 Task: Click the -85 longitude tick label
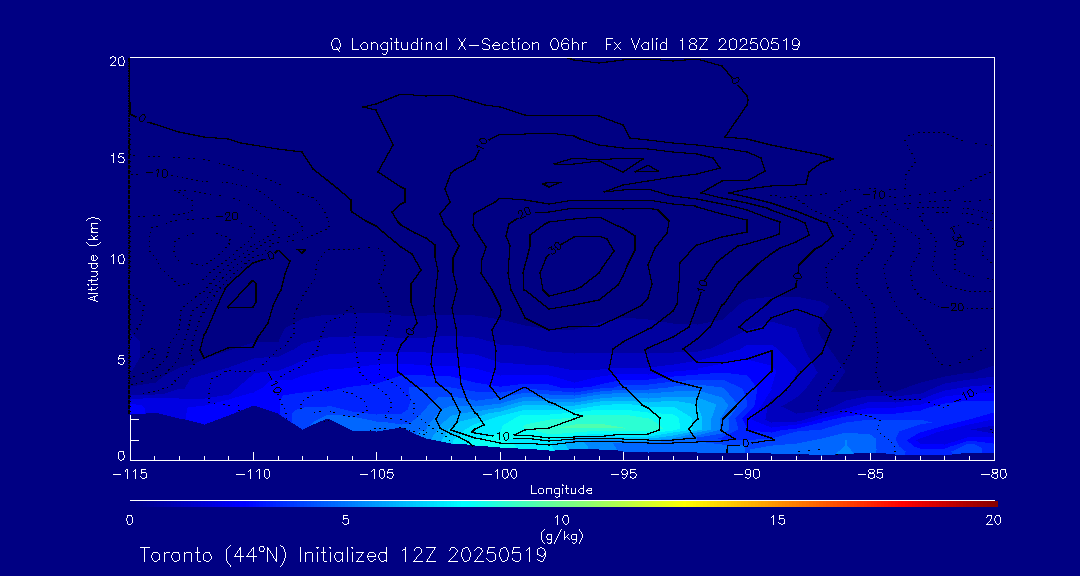point(871,475)
